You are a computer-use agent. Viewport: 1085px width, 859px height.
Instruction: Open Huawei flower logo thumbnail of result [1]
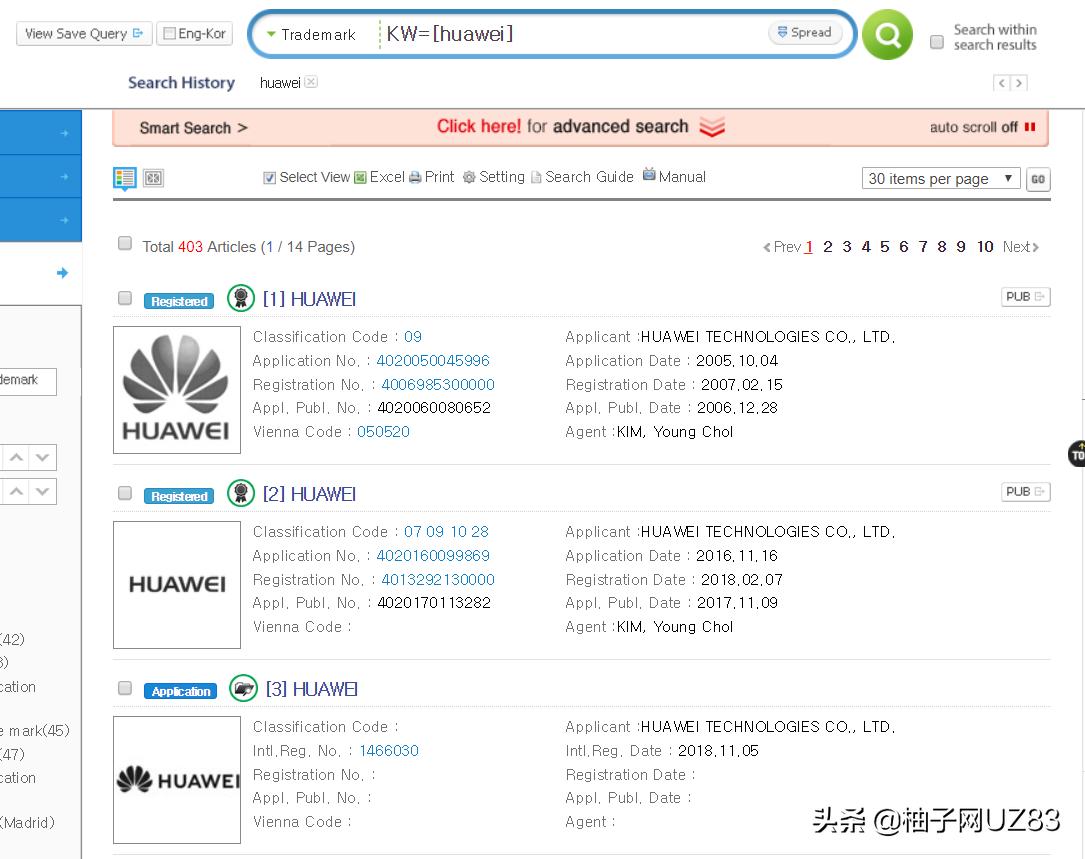pos(177,390)
